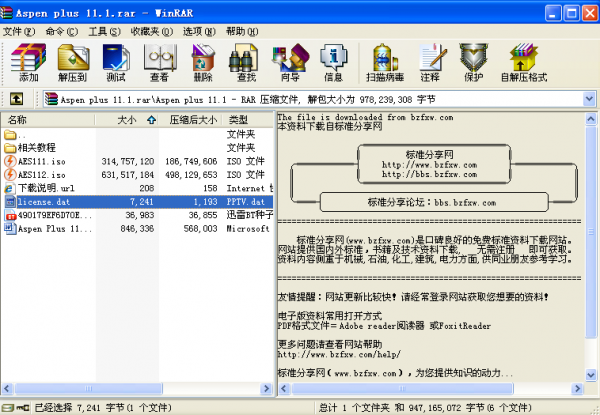
Task: Open the 工具(S) menu
Action: 104,31
